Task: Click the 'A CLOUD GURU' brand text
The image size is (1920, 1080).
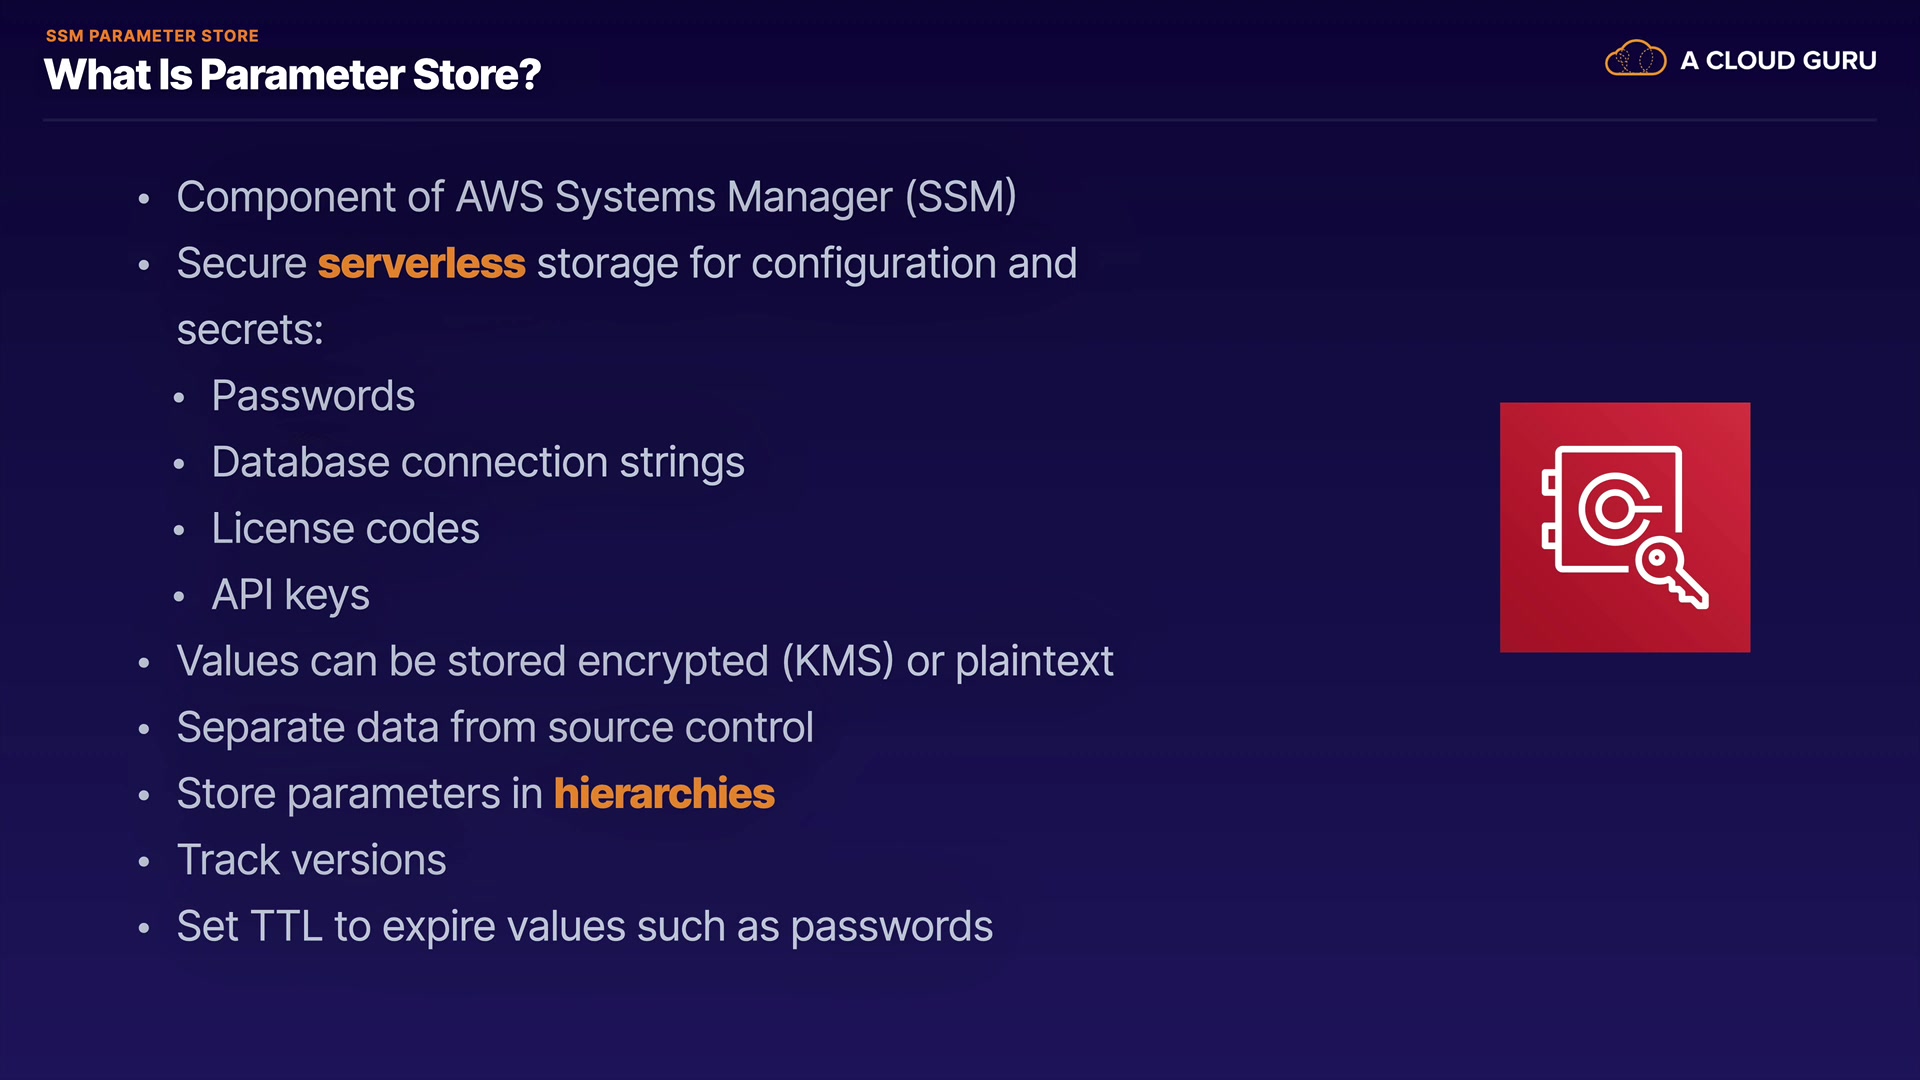Action: (1778, 61)
